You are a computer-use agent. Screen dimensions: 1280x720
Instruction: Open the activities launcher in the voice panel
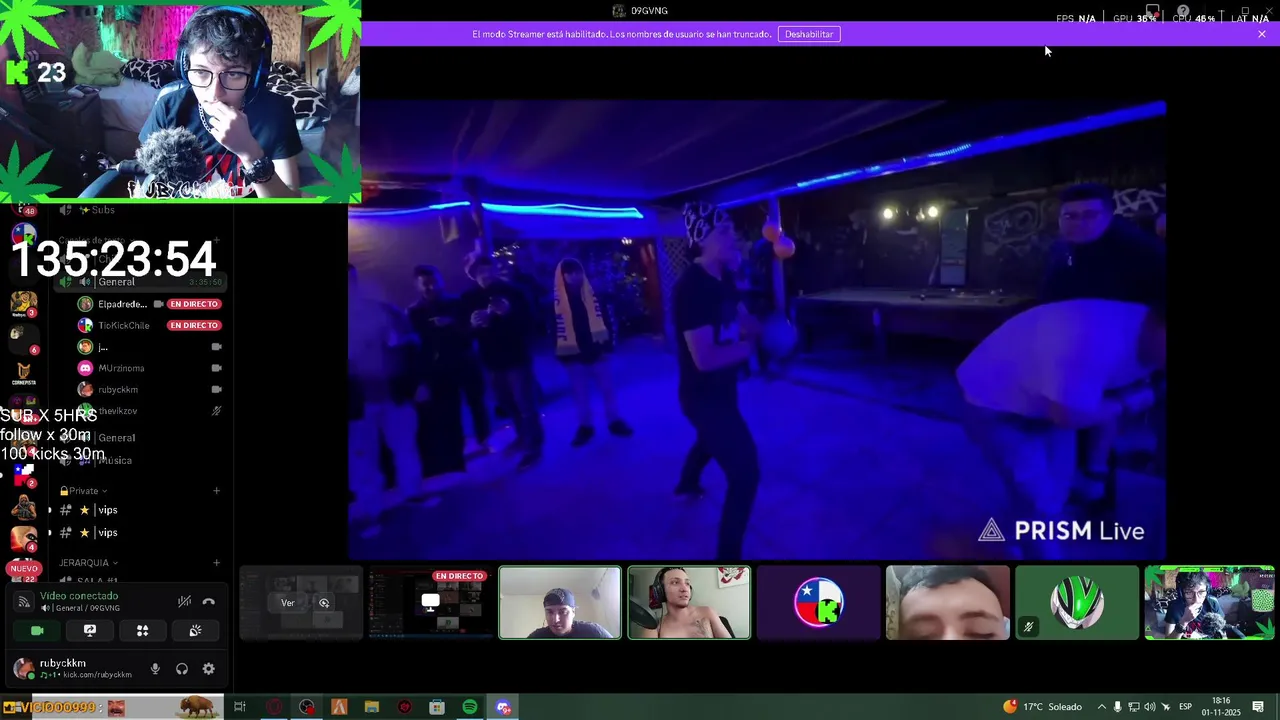tap(142, 631)
